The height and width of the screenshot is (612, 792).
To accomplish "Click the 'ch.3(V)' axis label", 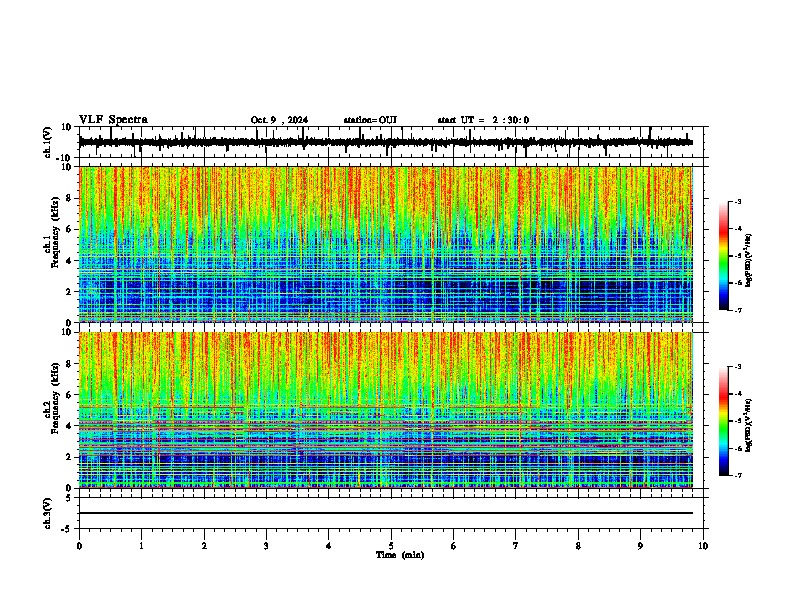I will coord(48,514).
